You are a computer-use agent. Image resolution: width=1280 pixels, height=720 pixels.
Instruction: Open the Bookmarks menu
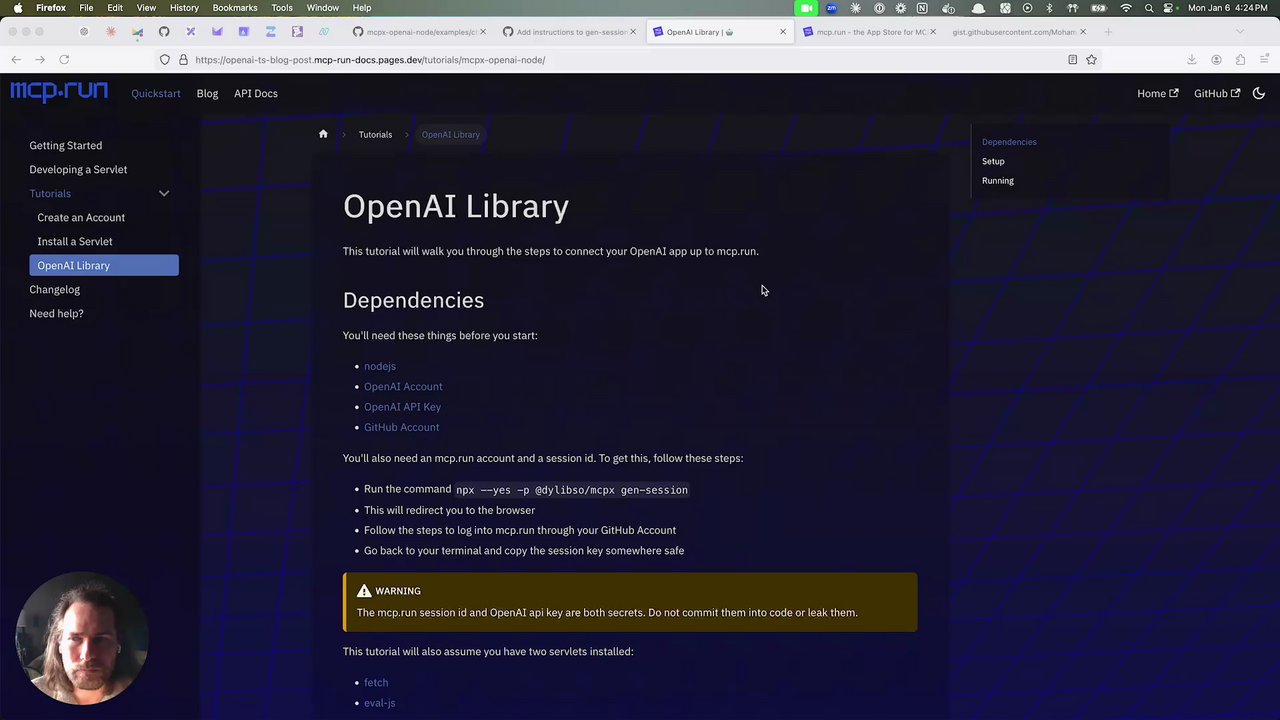coord(235,8)
